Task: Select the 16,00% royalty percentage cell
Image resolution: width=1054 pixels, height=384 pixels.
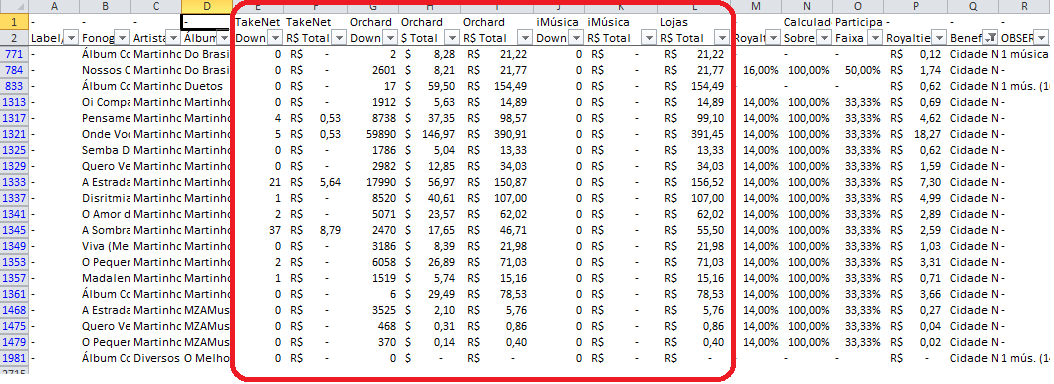Action: 756,70
